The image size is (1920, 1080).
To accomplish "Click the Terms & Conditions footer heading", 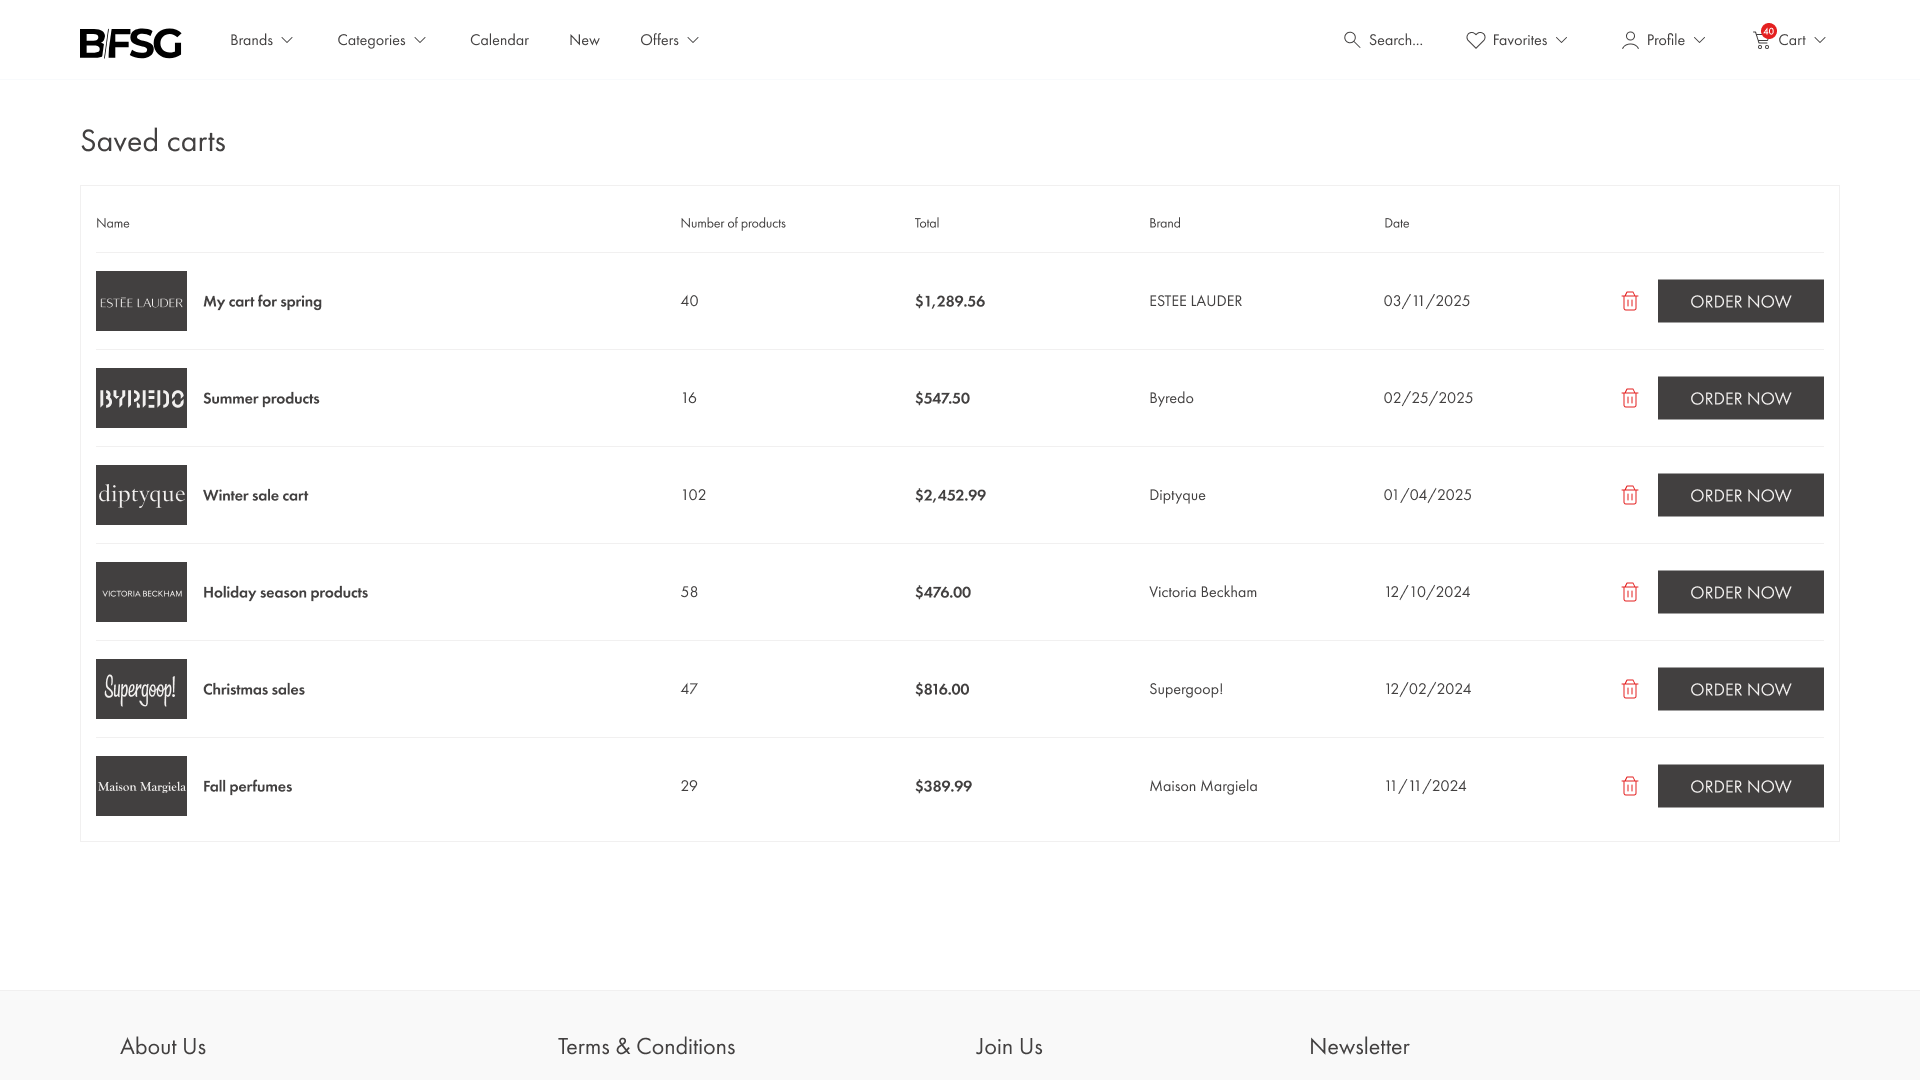I will click(x=646, y=1046).
